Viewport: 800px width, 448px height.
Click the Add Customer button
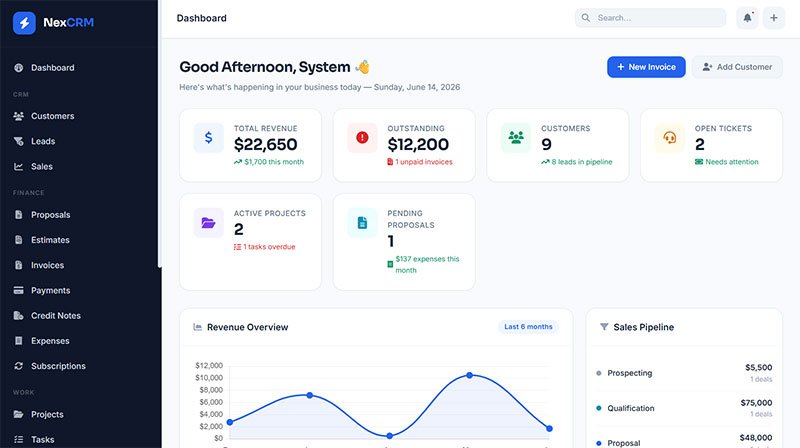pyautogui.click(x=737, y=67)
